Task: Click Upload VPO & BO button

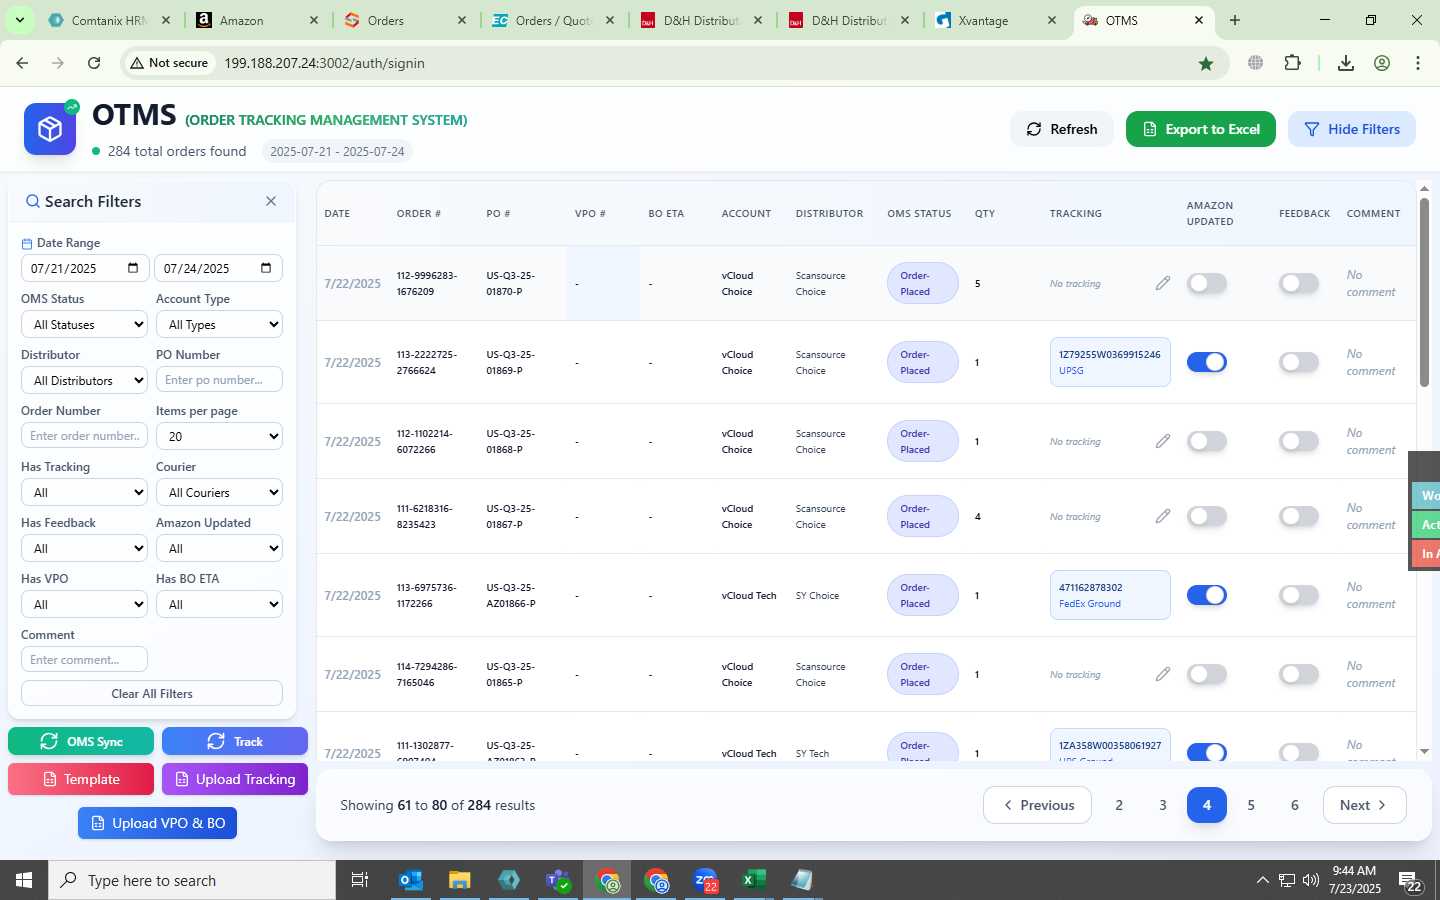Action: 158,823
